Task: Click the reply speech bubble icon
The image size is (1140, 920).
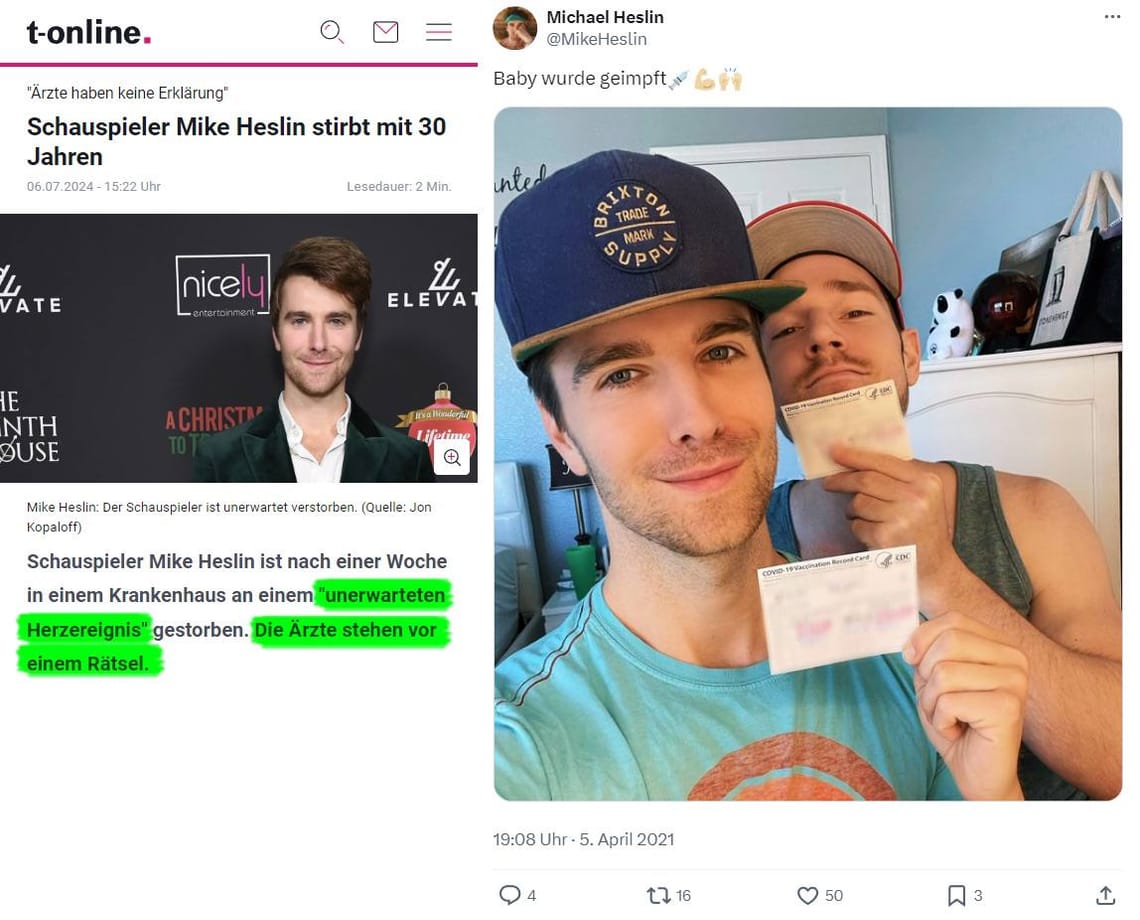Action: pyautogui.click(x=510, y=895)
